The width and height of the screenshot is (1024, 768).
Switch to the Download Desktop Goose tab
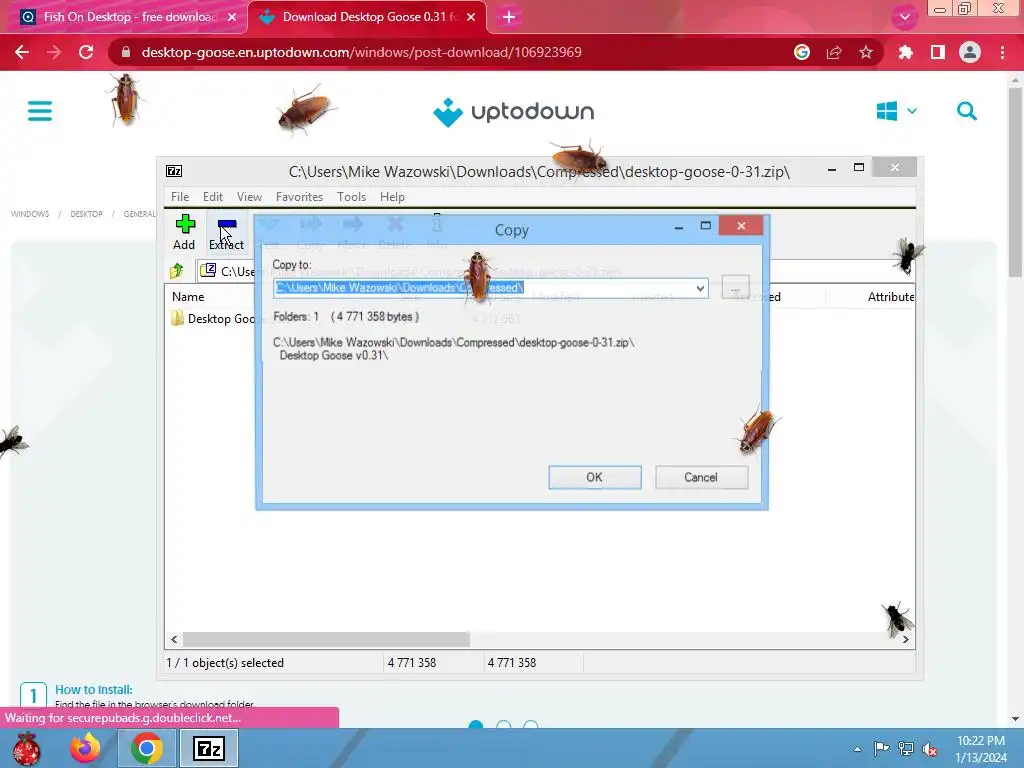pyautogui.click(x=369, y=17)
